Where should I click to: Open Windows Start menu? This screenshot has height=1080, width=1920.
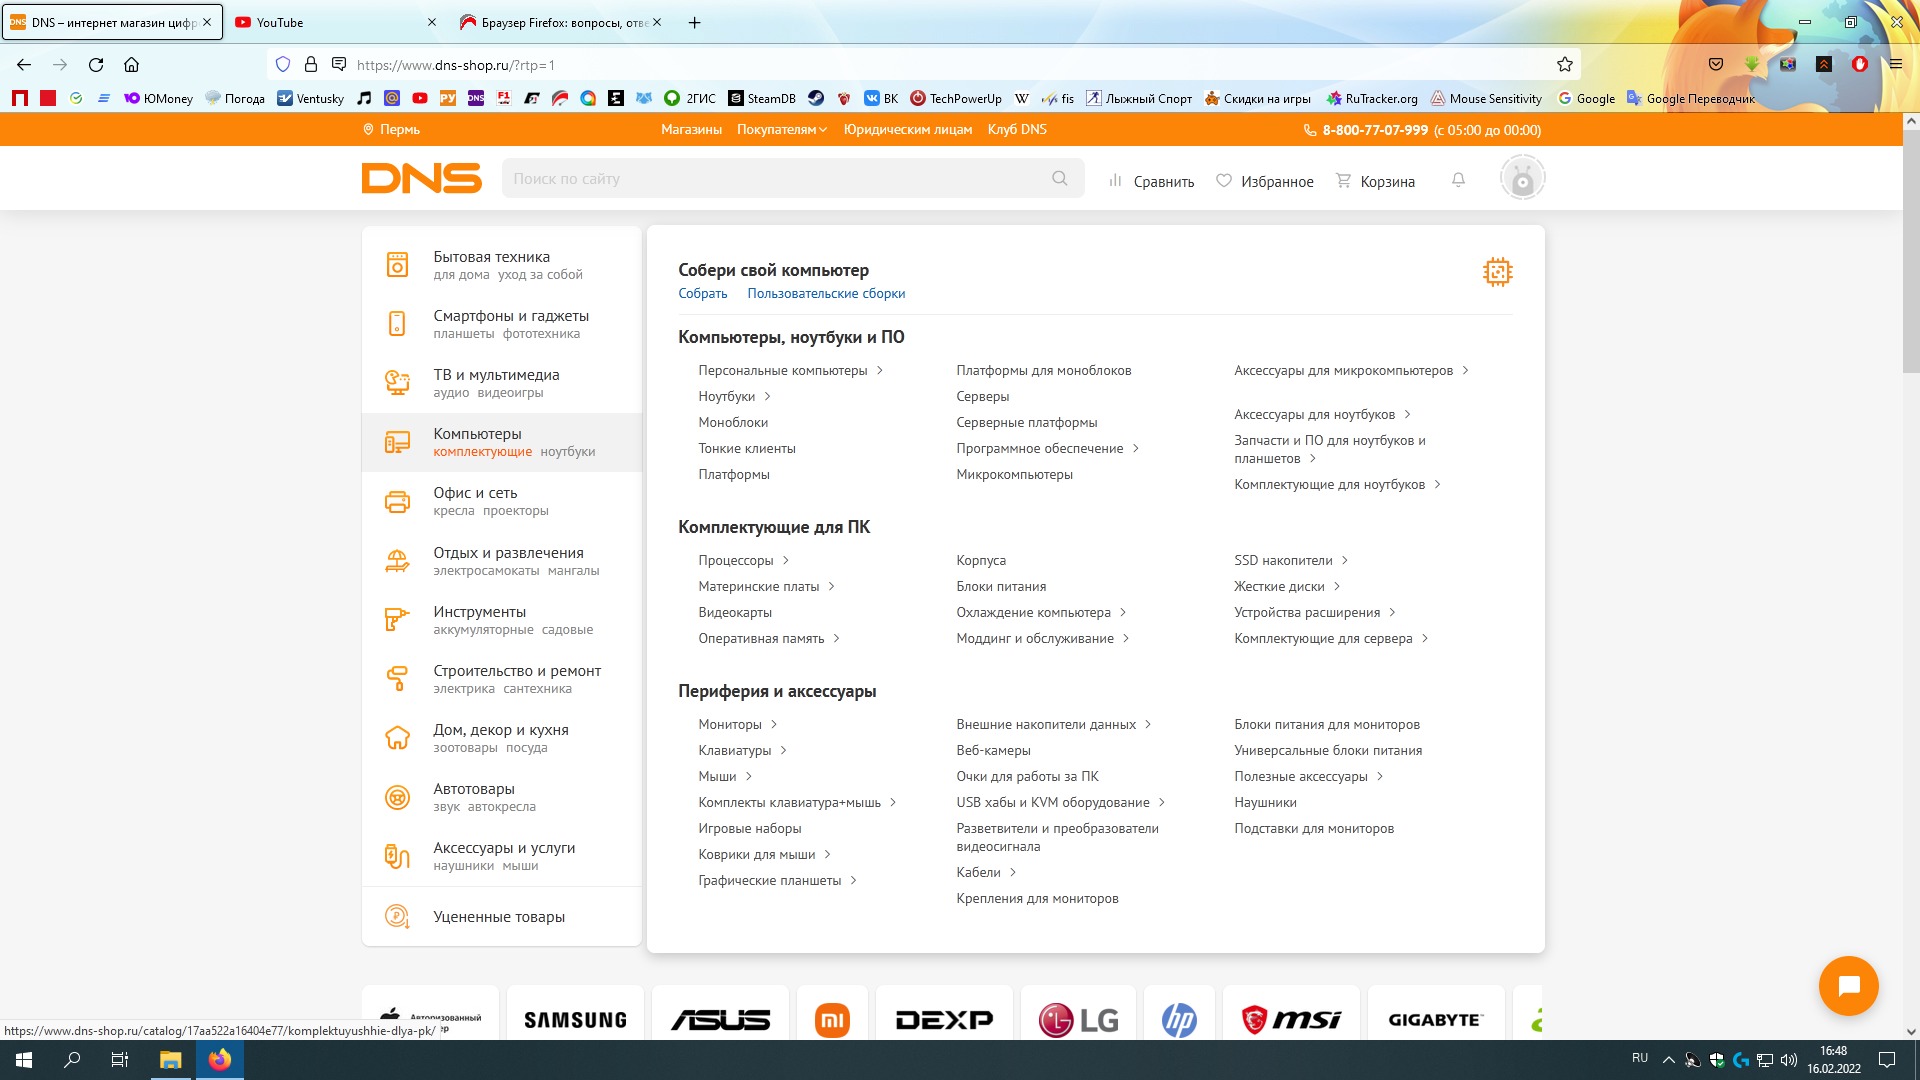(x=24, y=1060)
